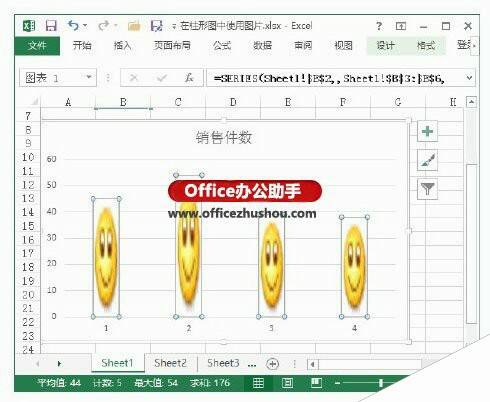Switch to Page Layout view icon
This screenshot has height=402, width=490.
click(287, 383)
